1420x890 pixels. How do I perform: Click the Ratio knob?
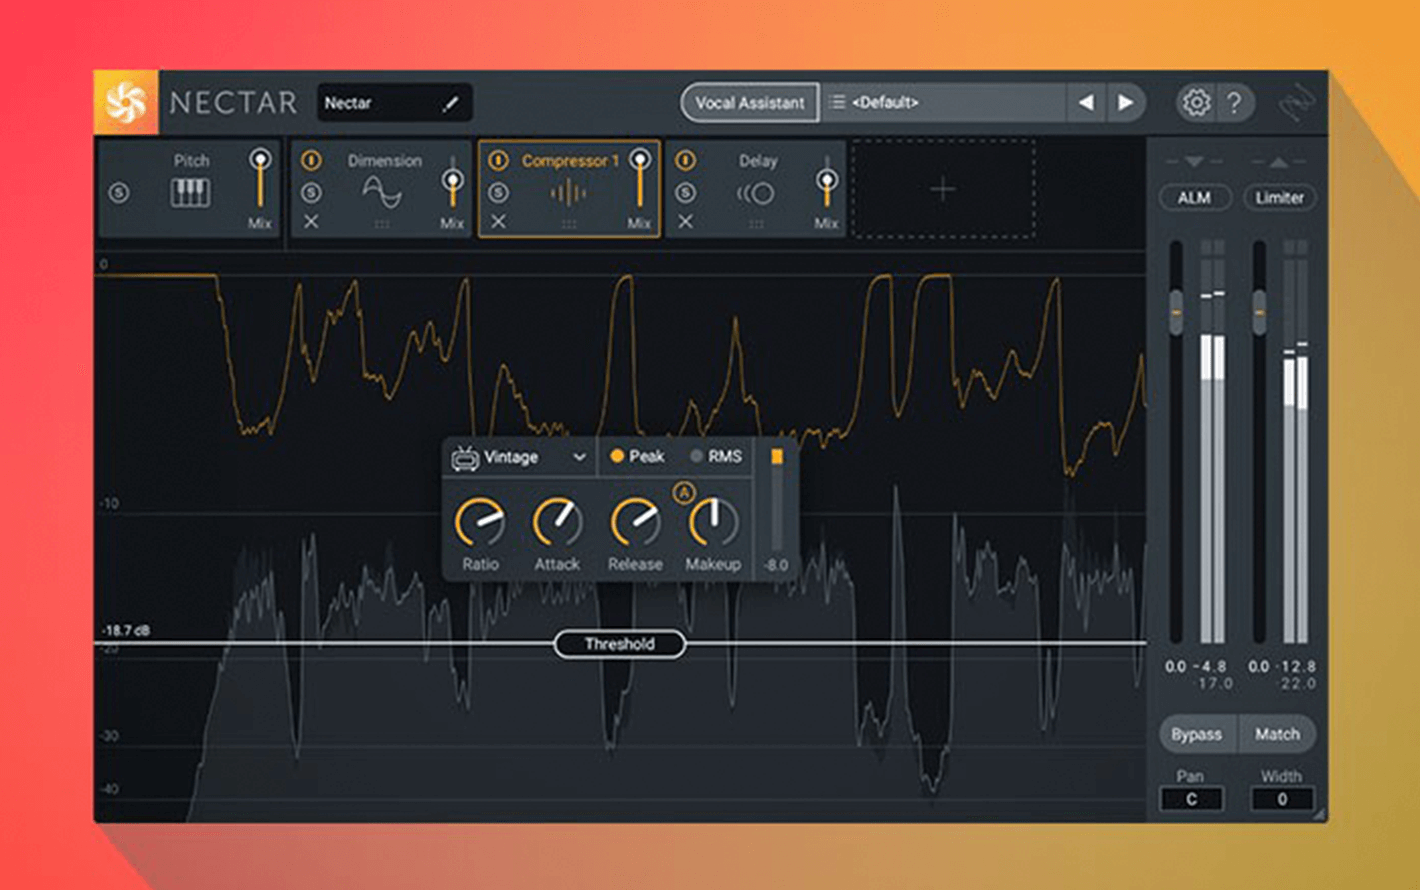coord(480,522)
